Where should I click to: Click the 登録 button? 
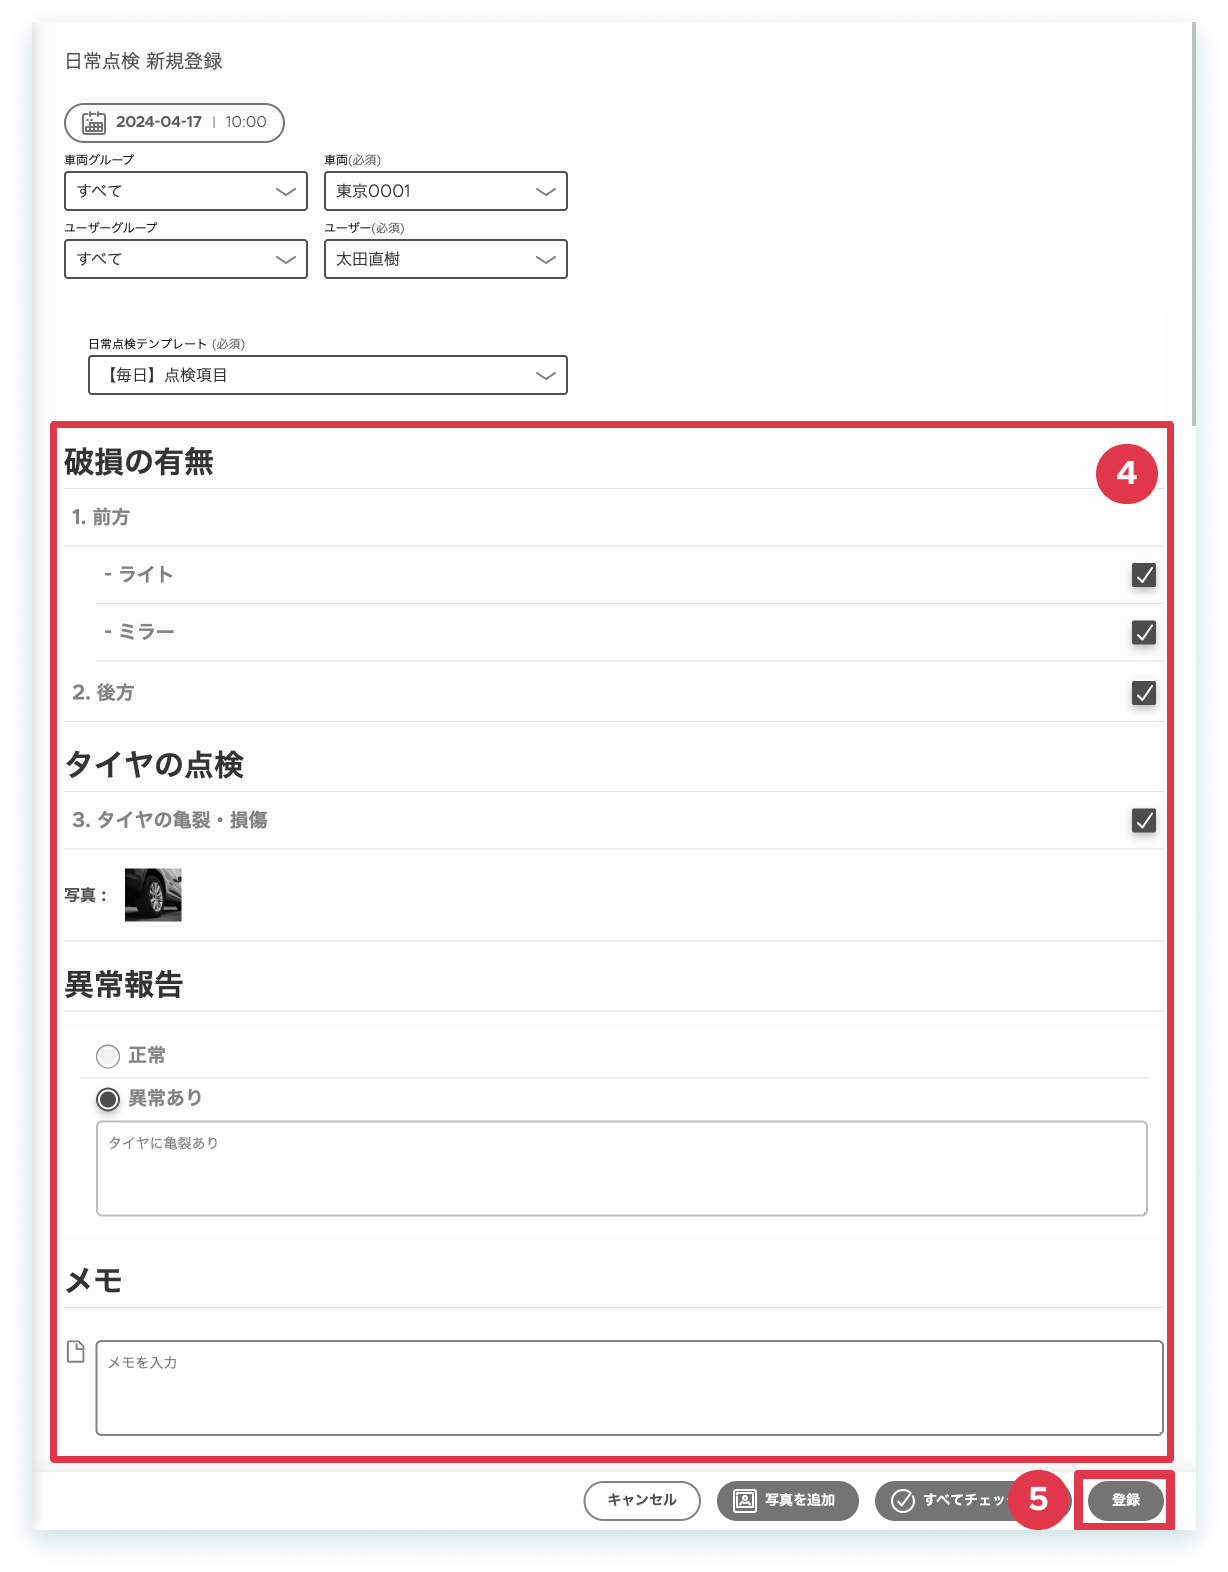(1125, 1501)
